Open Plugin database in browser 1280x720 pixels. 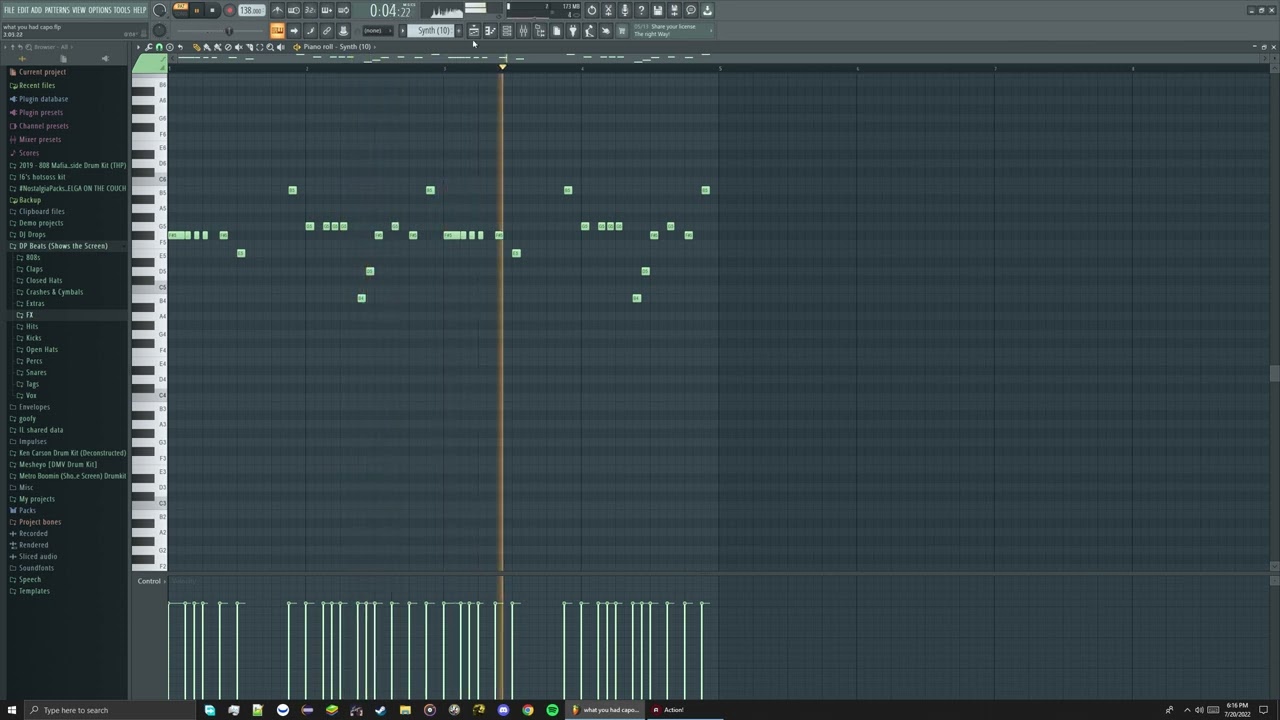(43, 99)
